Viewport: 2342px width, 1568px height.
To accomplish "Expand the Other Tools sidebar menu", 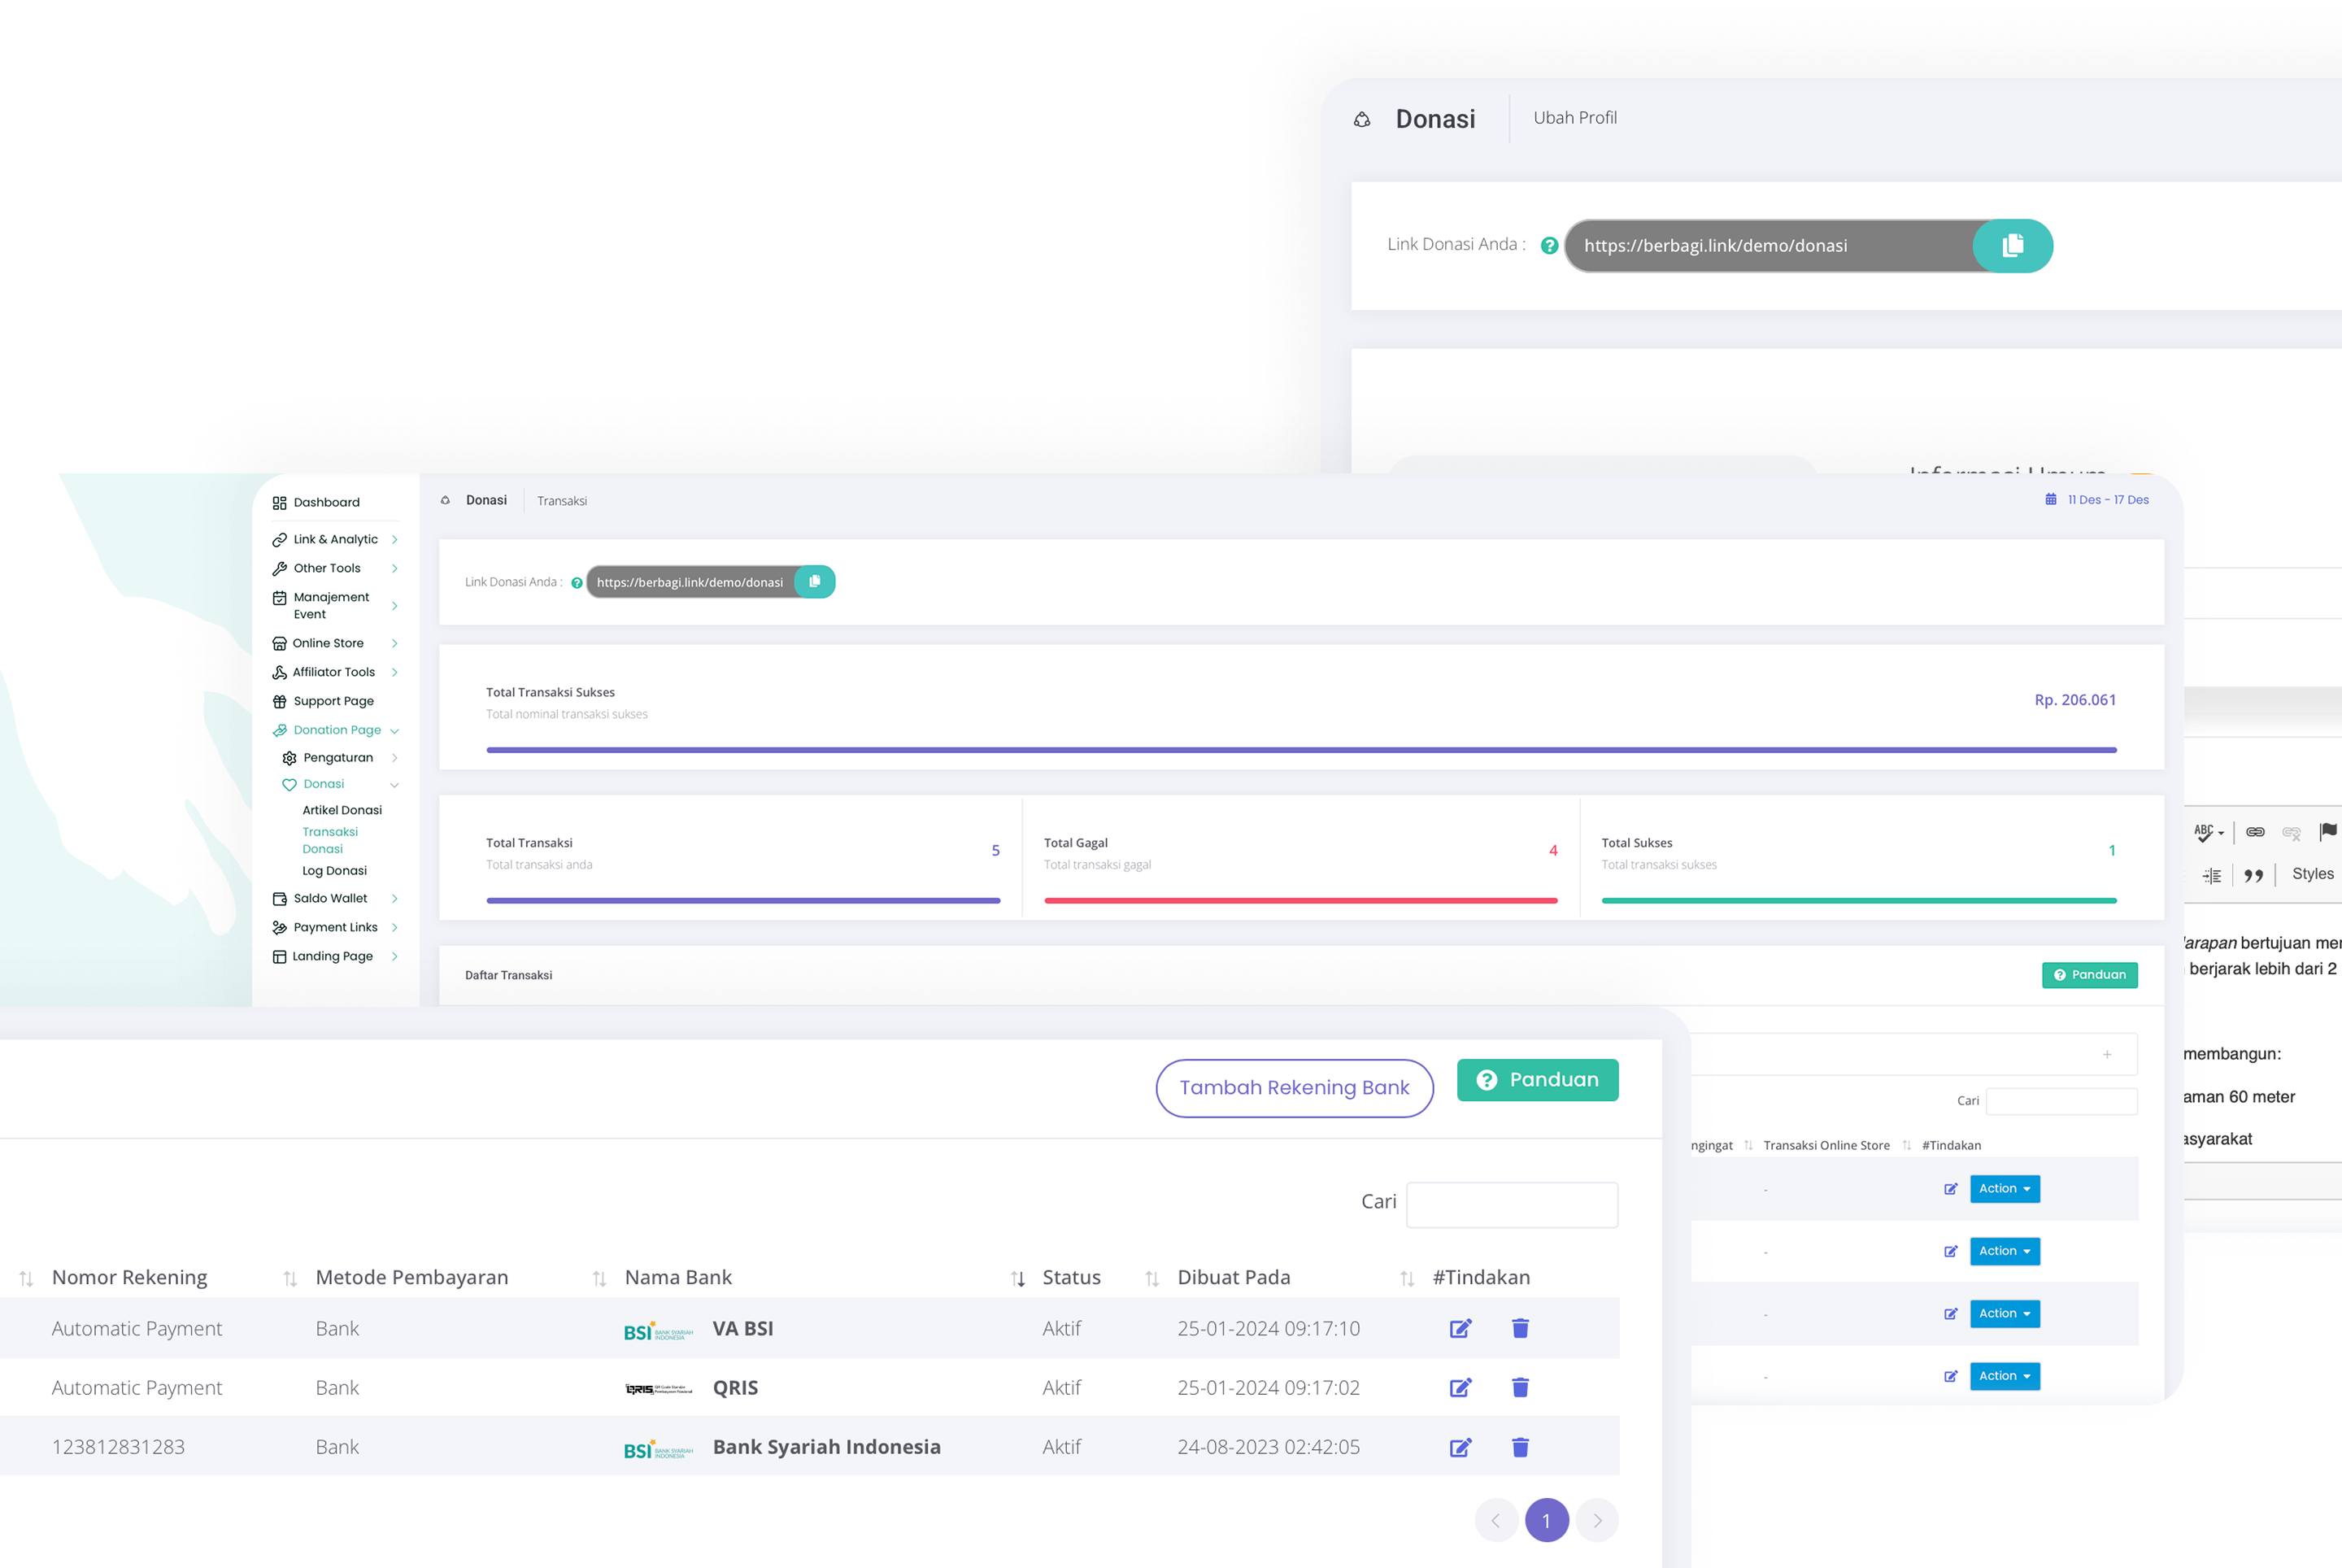I will [x=326, y=568].
